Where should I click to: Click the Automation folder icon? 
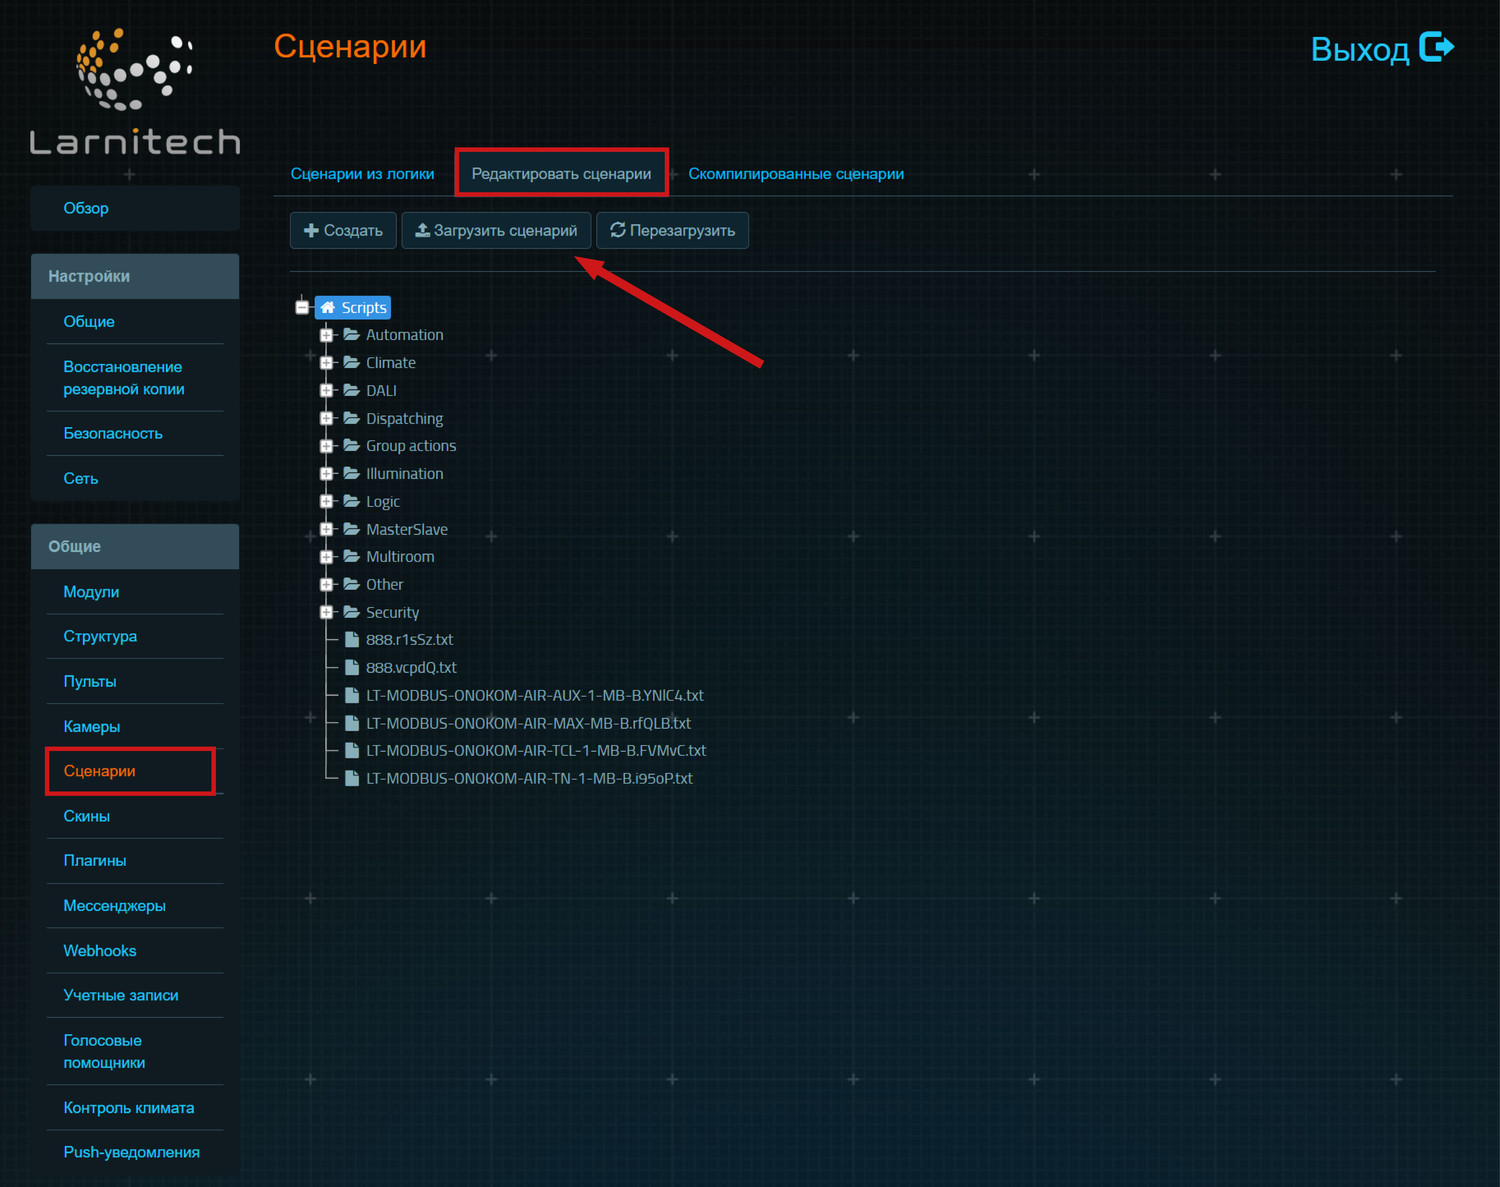point(352,335)
